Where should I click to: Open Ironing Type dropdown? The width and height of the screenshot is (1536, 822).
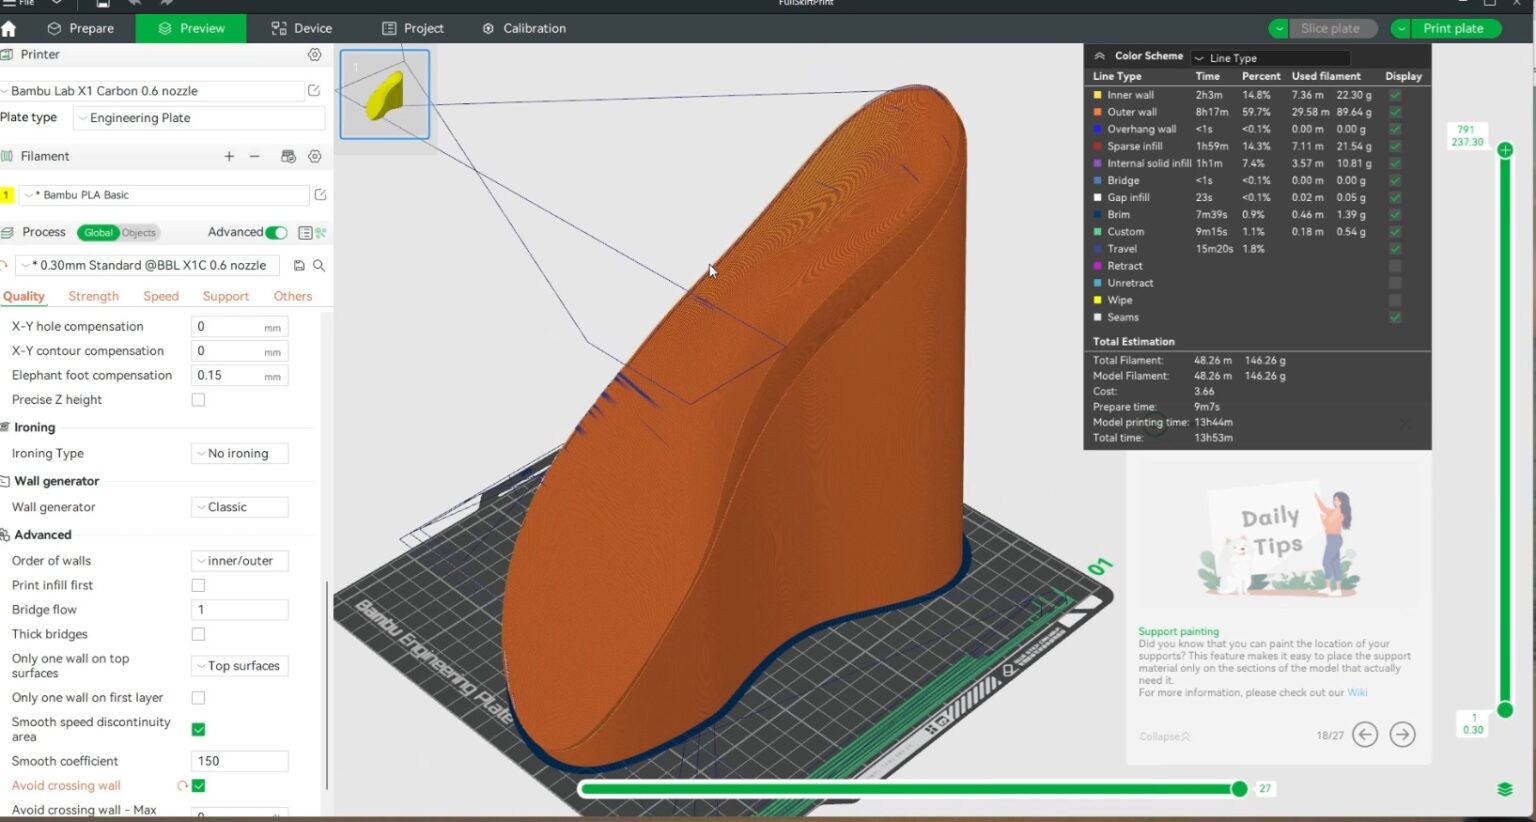click(239, 454)
